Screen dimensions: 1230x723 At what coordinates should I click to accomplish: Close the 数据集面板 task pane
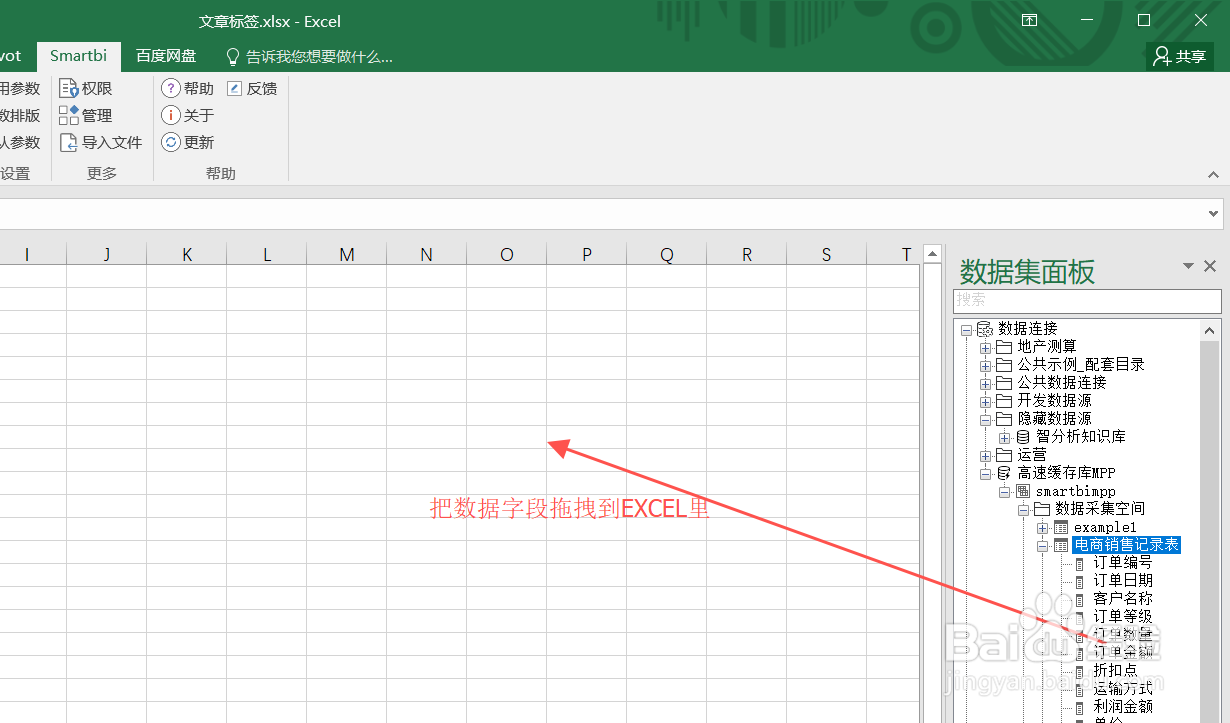tap(1210, 266)
